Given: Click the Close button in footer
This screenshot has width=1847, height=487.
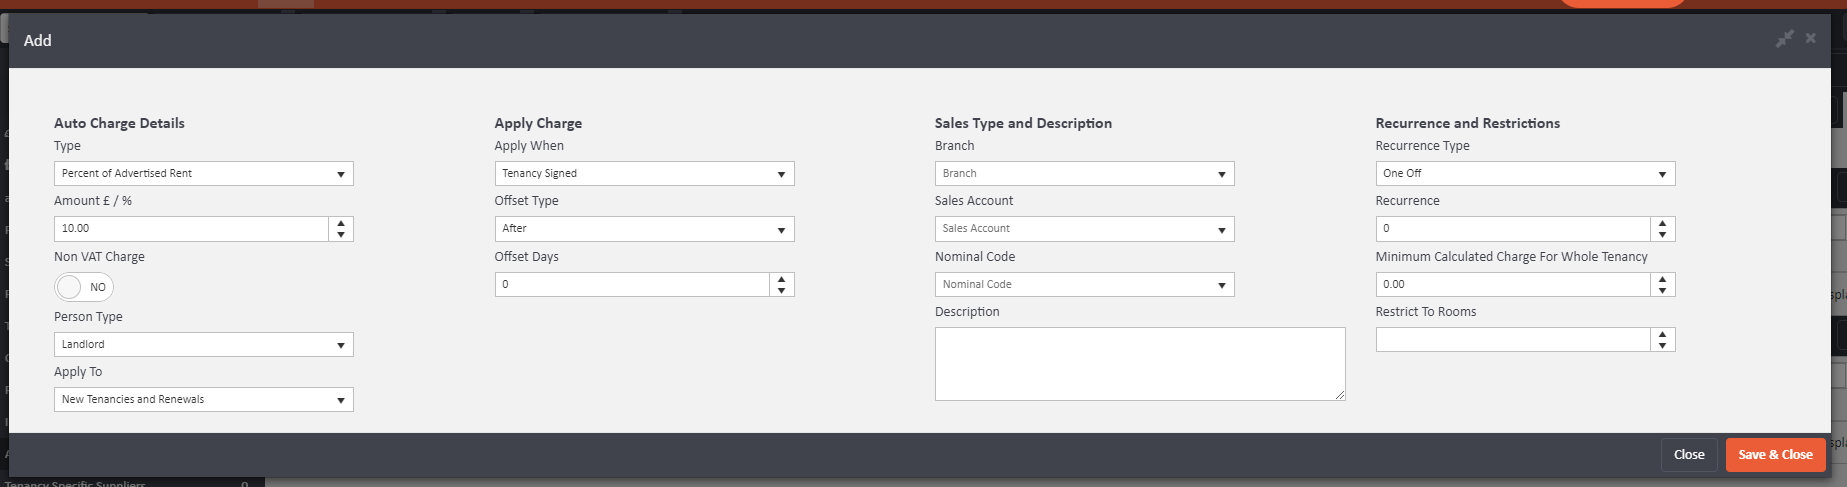Looking at the screenshot, I should point(1688,455).
